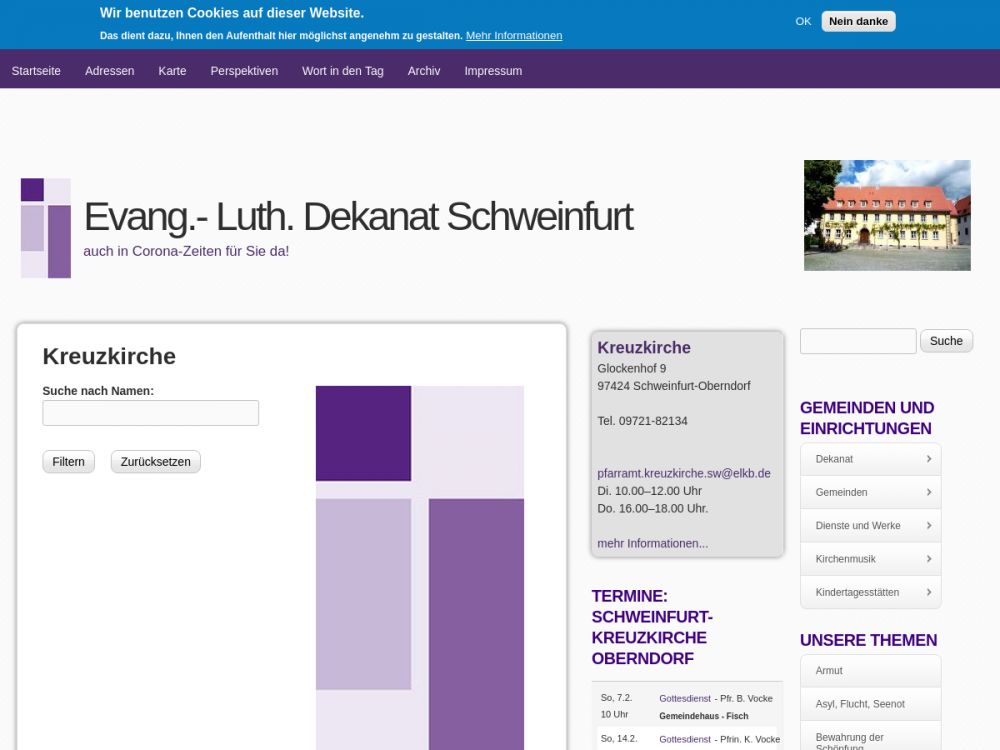This screenshot has height=750, width=1000.
Task: Open the pfarramt.kreuzkirche.sw@elkb.de email link
Action: coord(683,473)
